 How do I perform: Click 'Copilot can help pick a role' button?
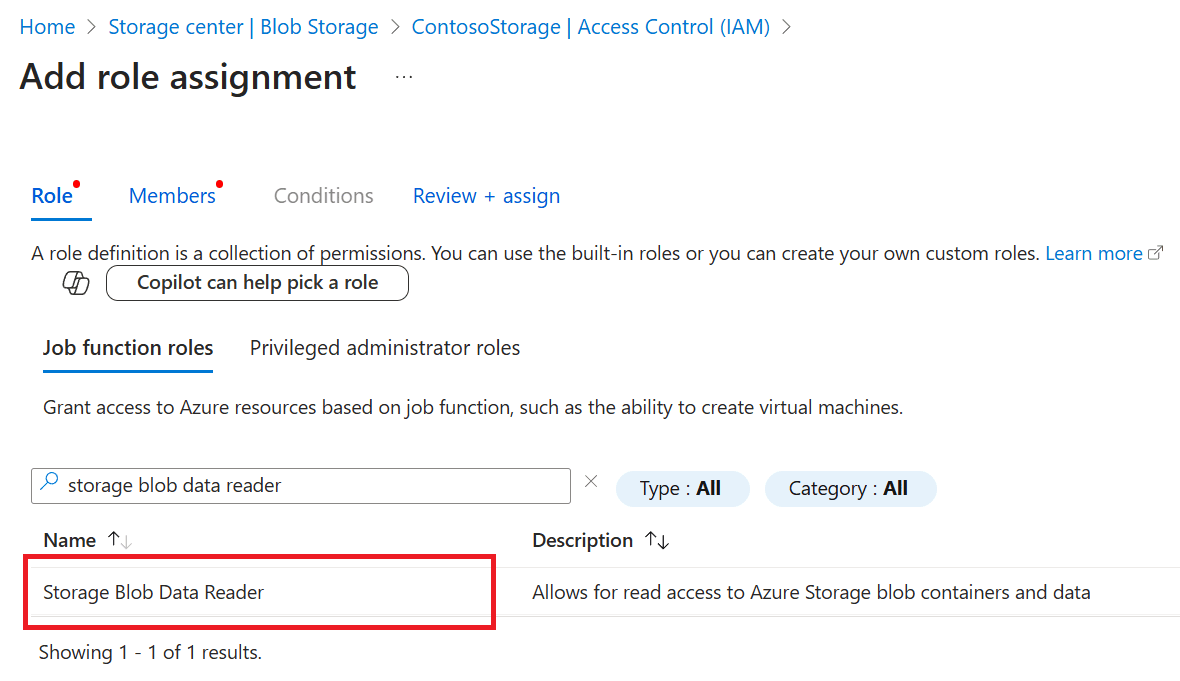(x=257, y=283)
